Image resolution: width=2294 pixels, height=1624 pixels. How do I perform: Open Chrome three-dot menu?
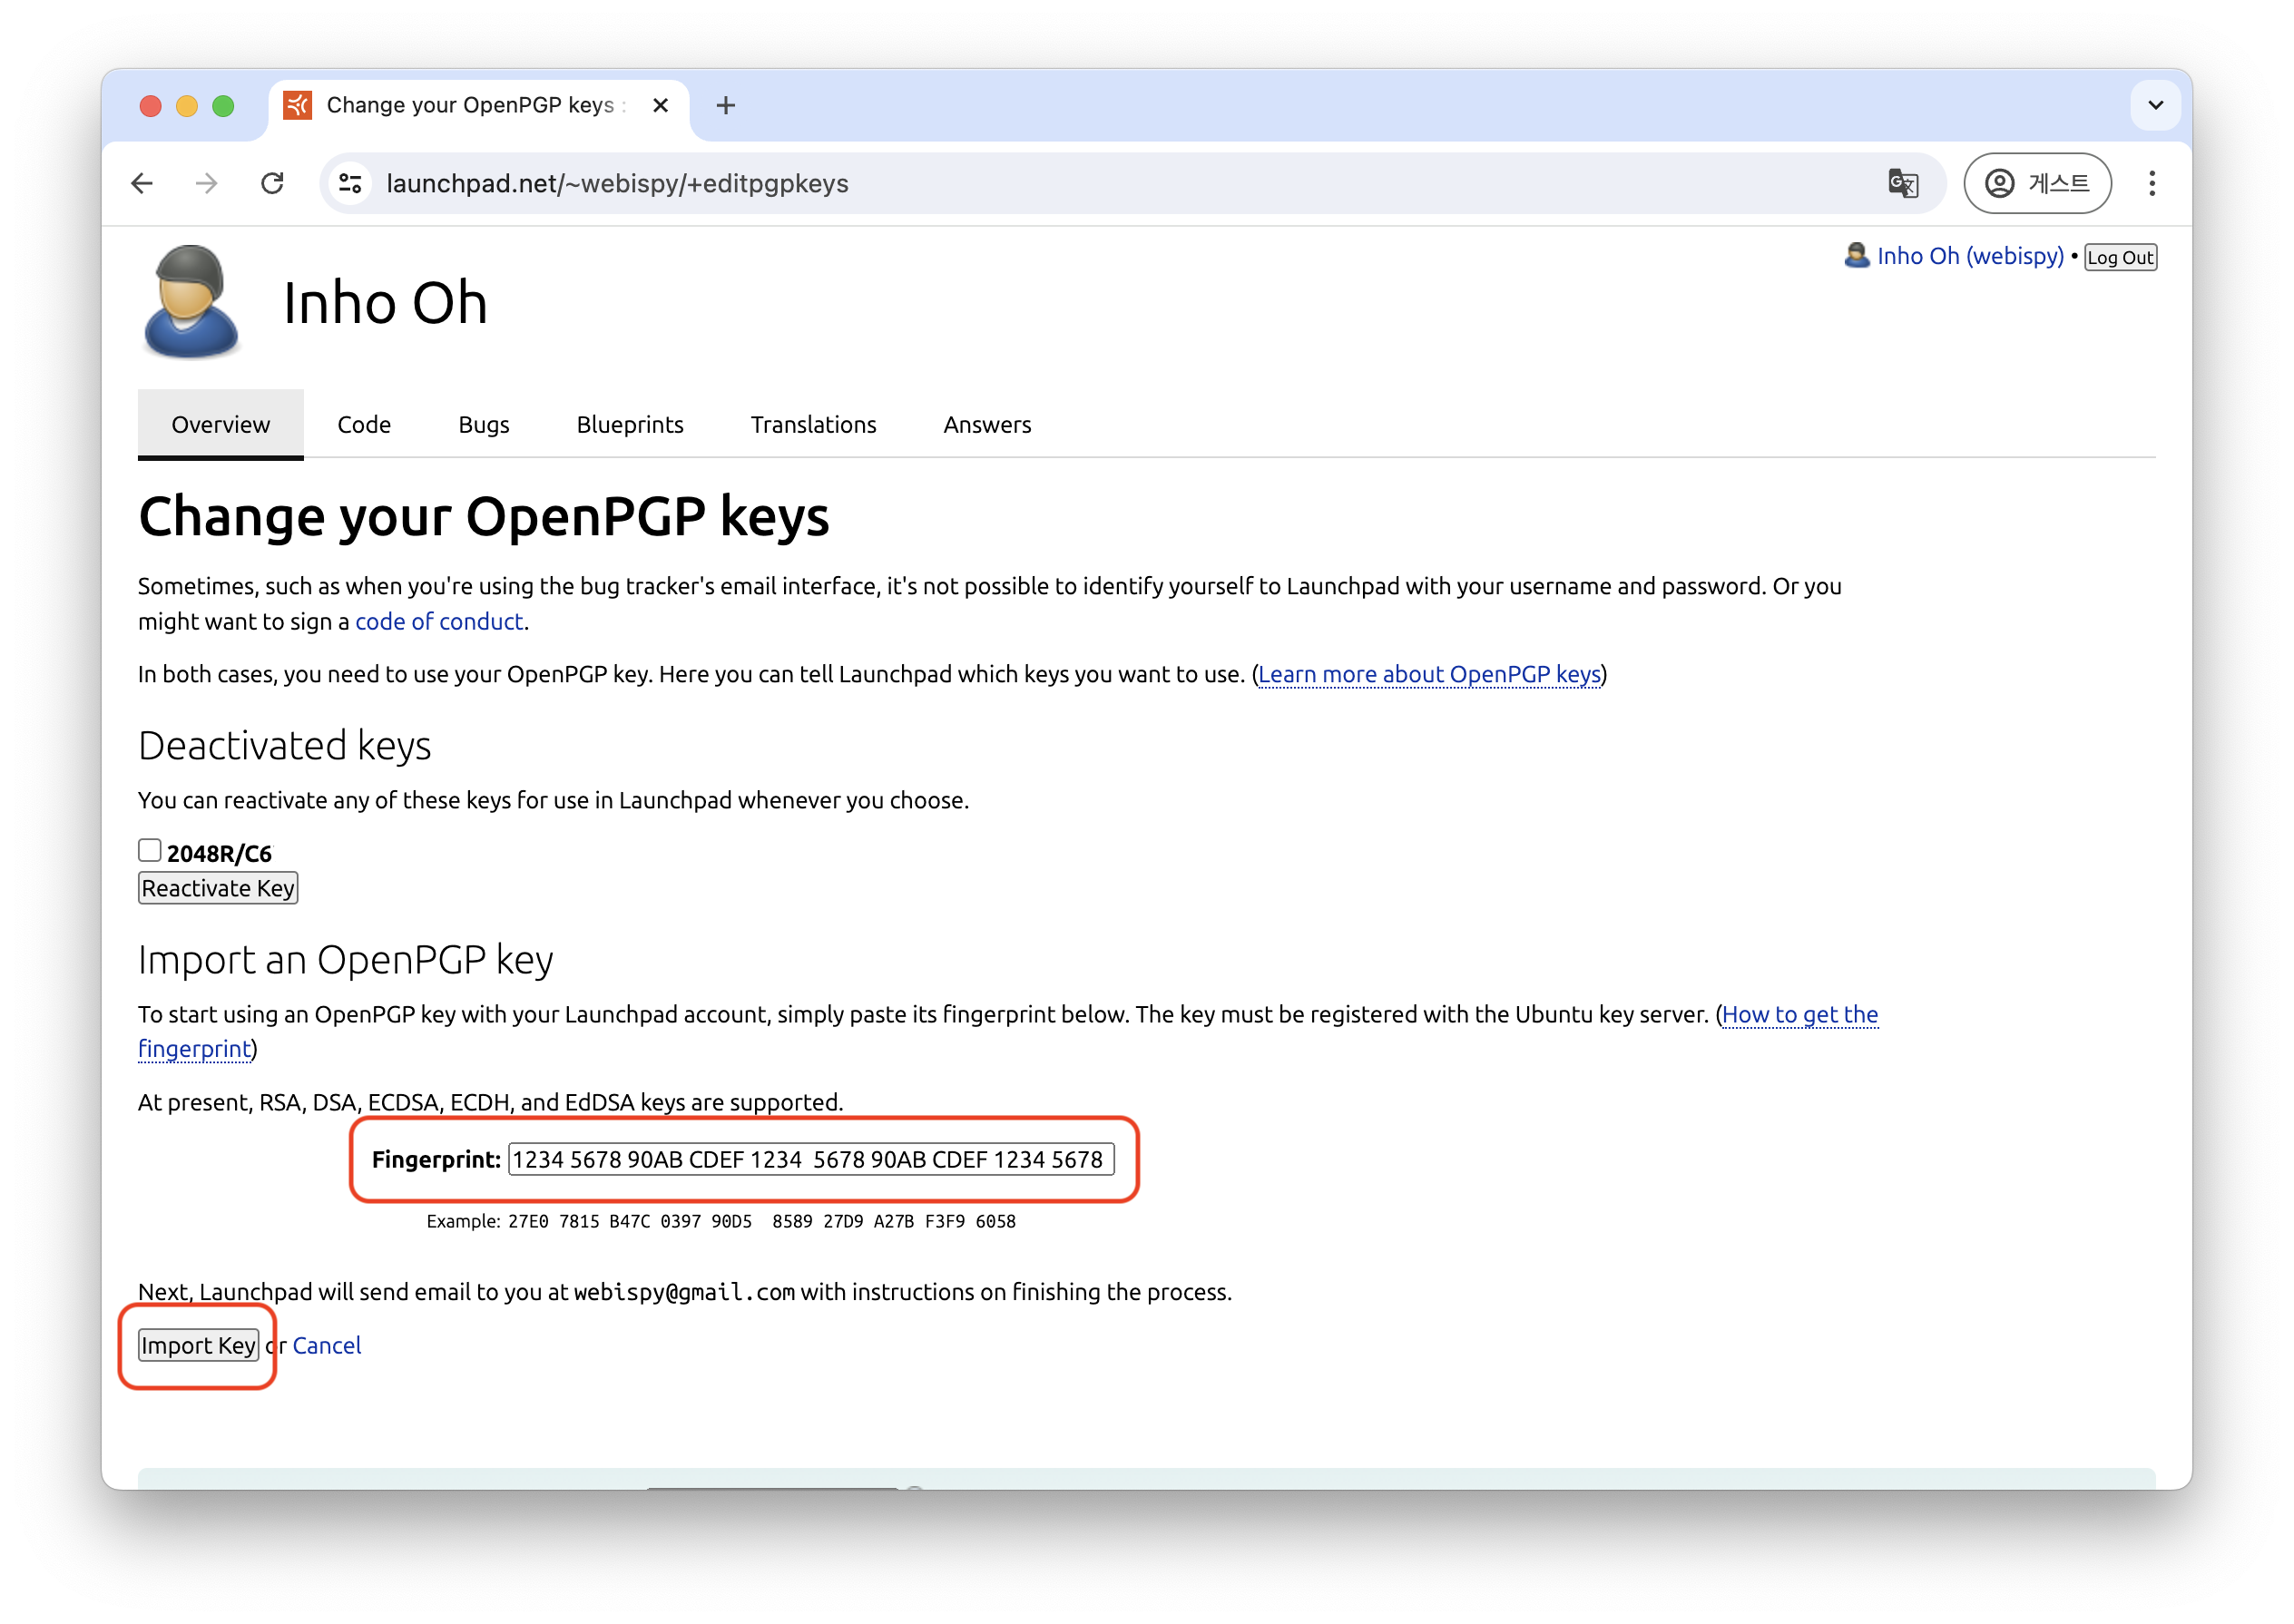coord(2151,184)
